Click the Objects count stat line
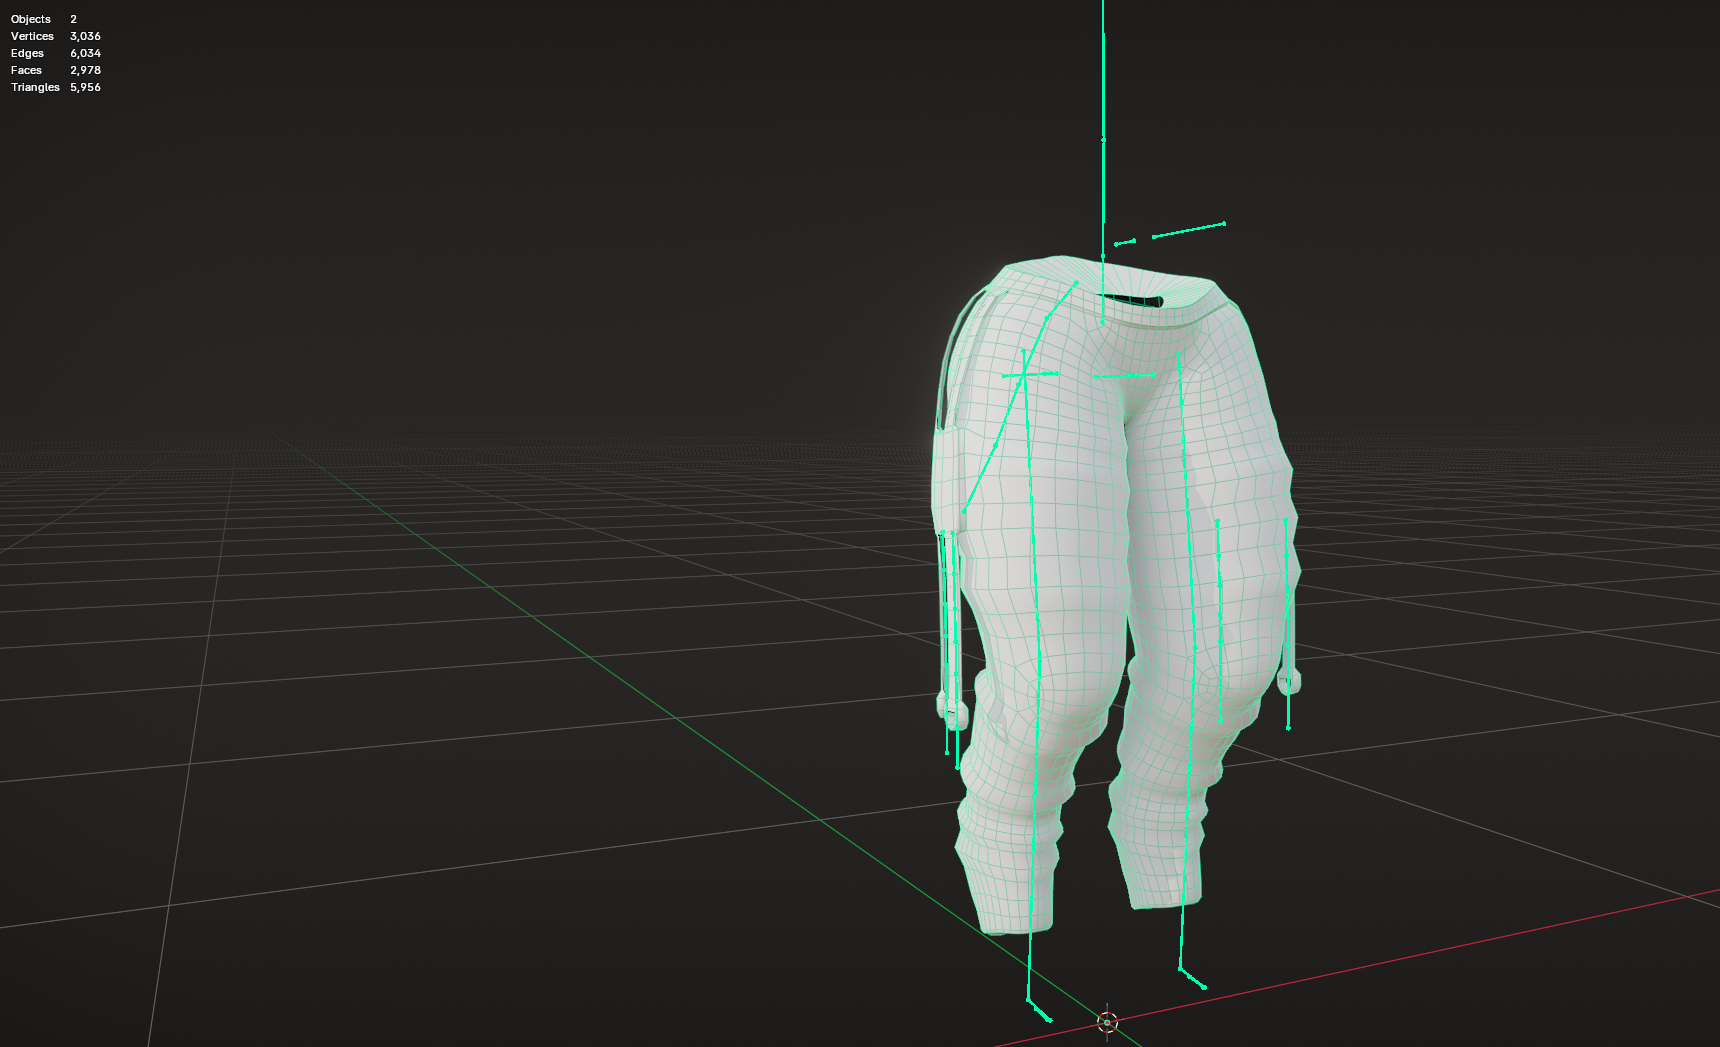This screenshot has width=1720, height=1047. (44, 19)
